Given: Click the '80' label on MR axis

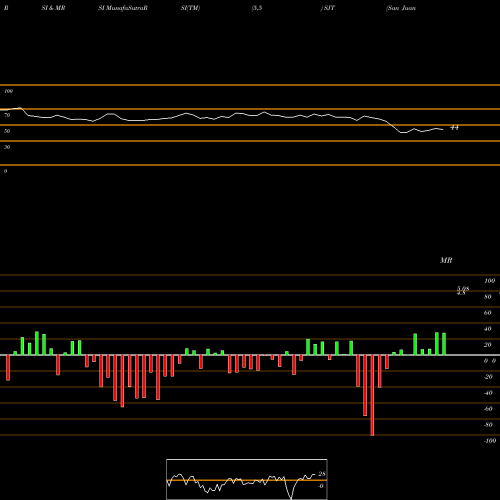Looking at the screenshot, I should 488,297.
